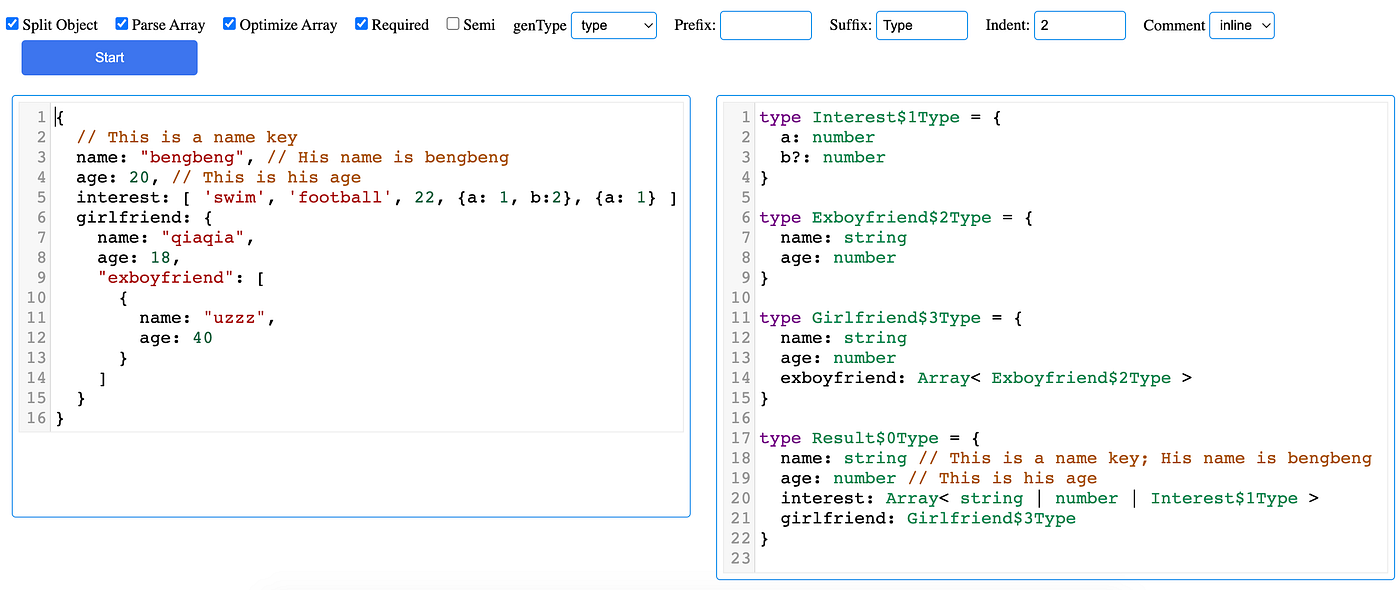
Task: Click the Suffix input field
Action: coord(922,25)
